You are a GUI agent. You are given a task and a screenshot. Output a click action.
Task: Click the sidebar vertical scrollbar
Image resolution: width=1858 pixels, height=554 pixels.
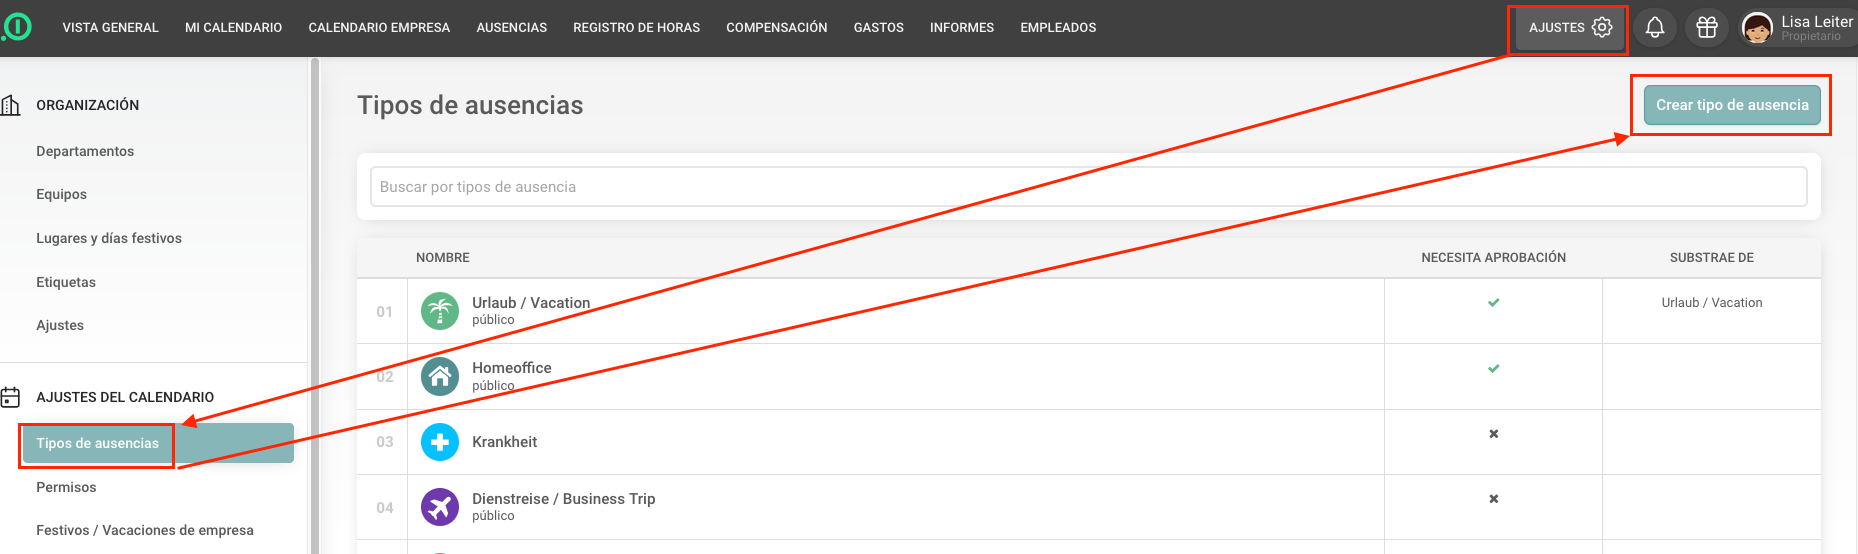(315, 305)
